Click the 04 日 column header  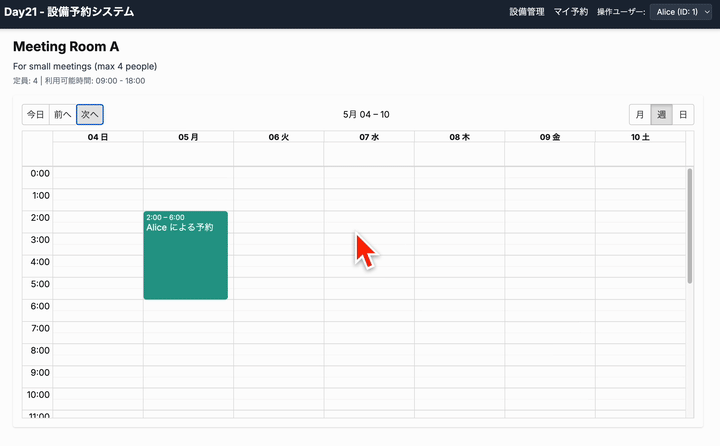[98, 137]
